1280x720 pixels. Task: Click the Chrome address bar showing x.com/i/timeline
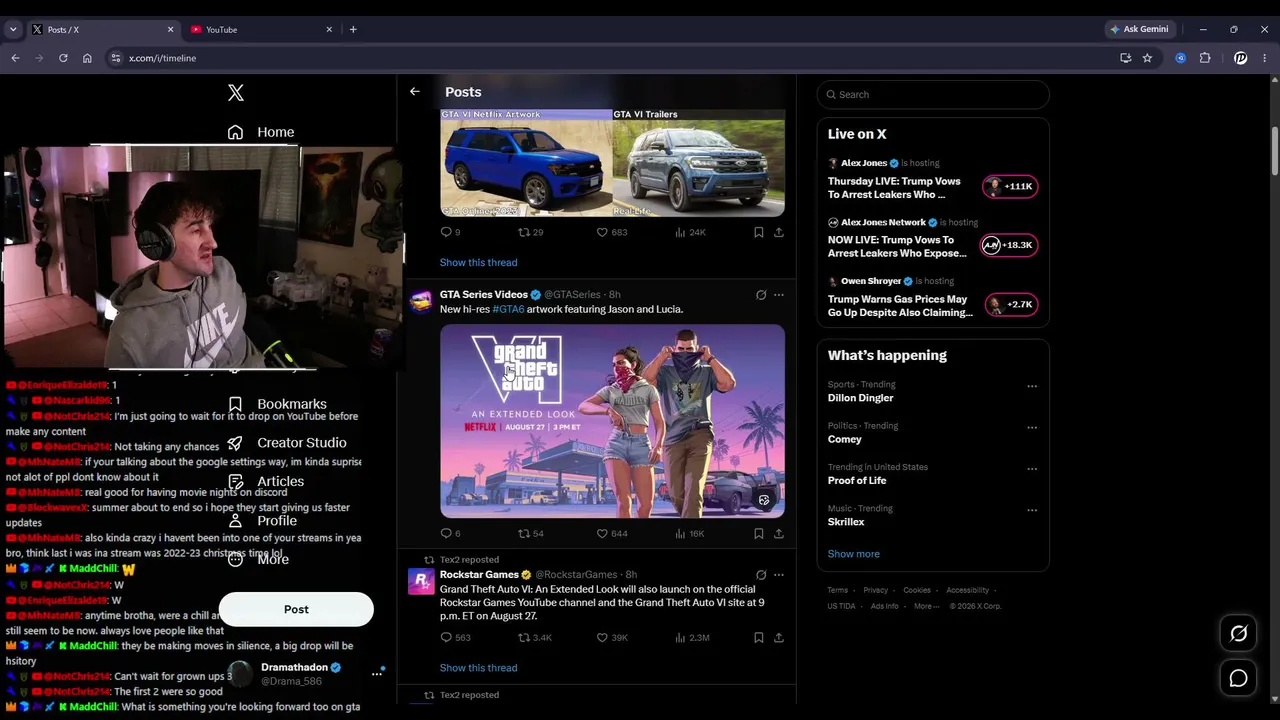click(610, 58)
